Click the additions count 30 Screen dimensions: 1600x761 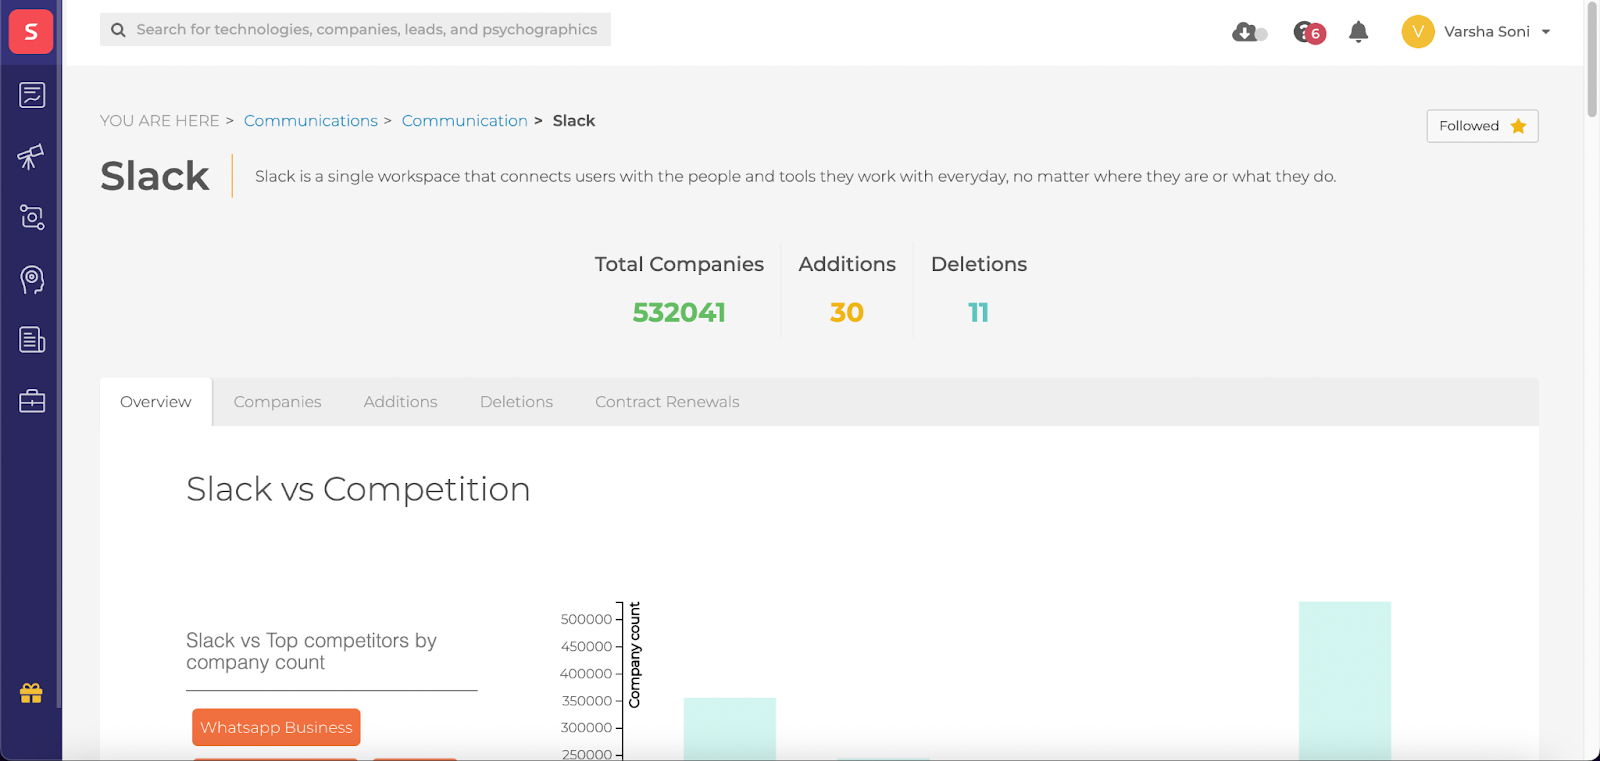tap(847, 313)
